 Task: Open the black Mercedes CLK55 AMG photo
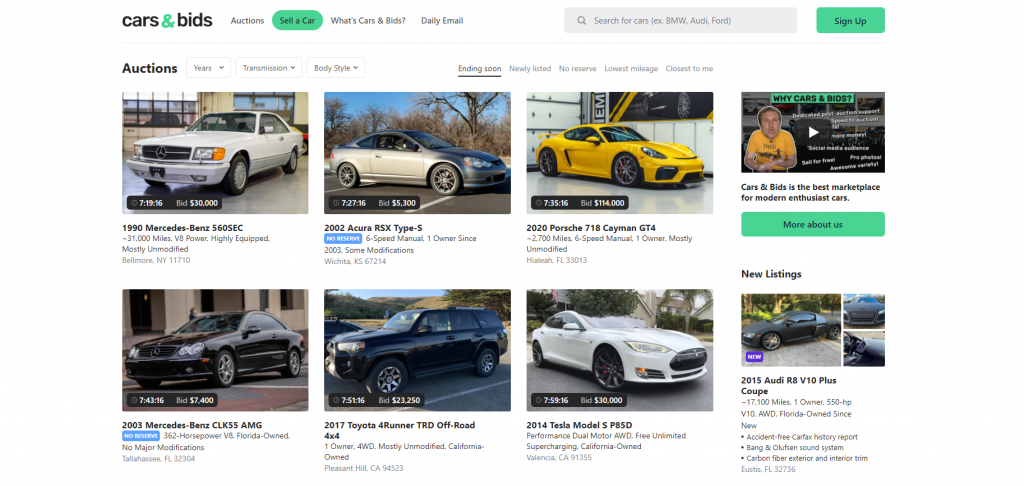(x=215, y=350)
